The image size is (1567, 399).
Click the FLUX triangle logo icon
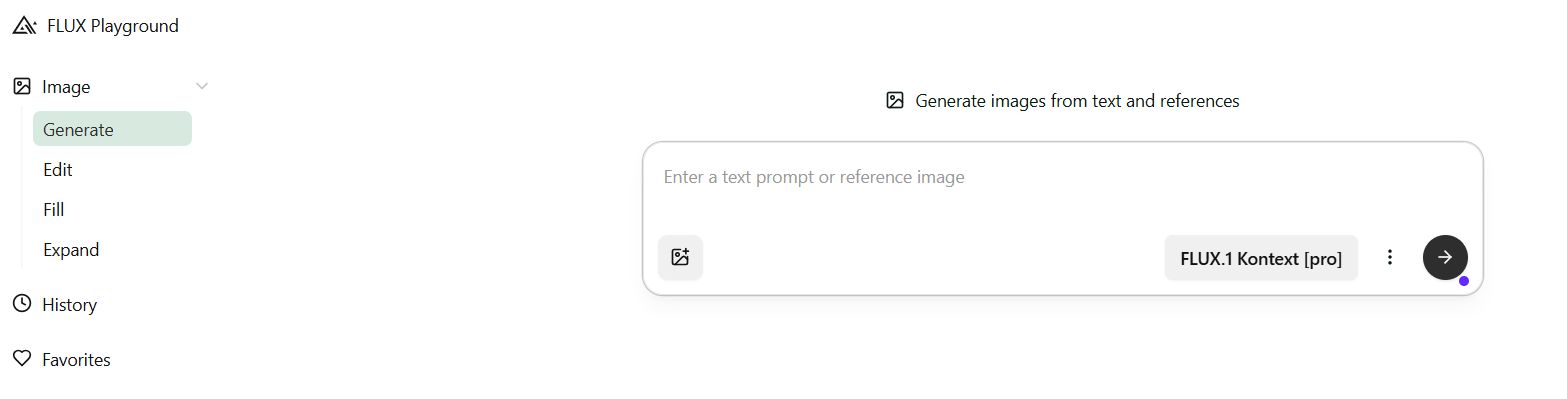(23, 26)
